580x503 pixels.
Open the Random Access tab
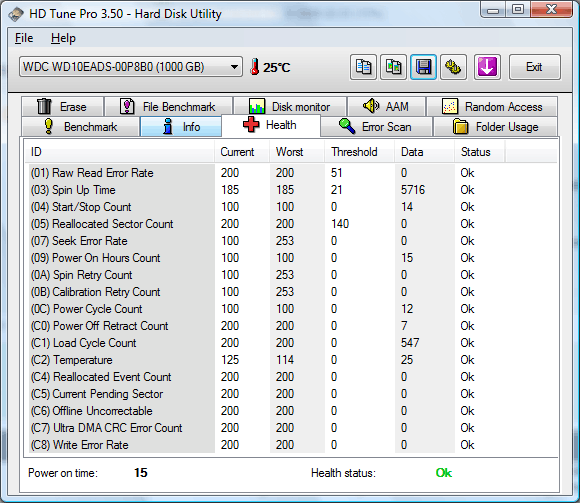point(492,107)
